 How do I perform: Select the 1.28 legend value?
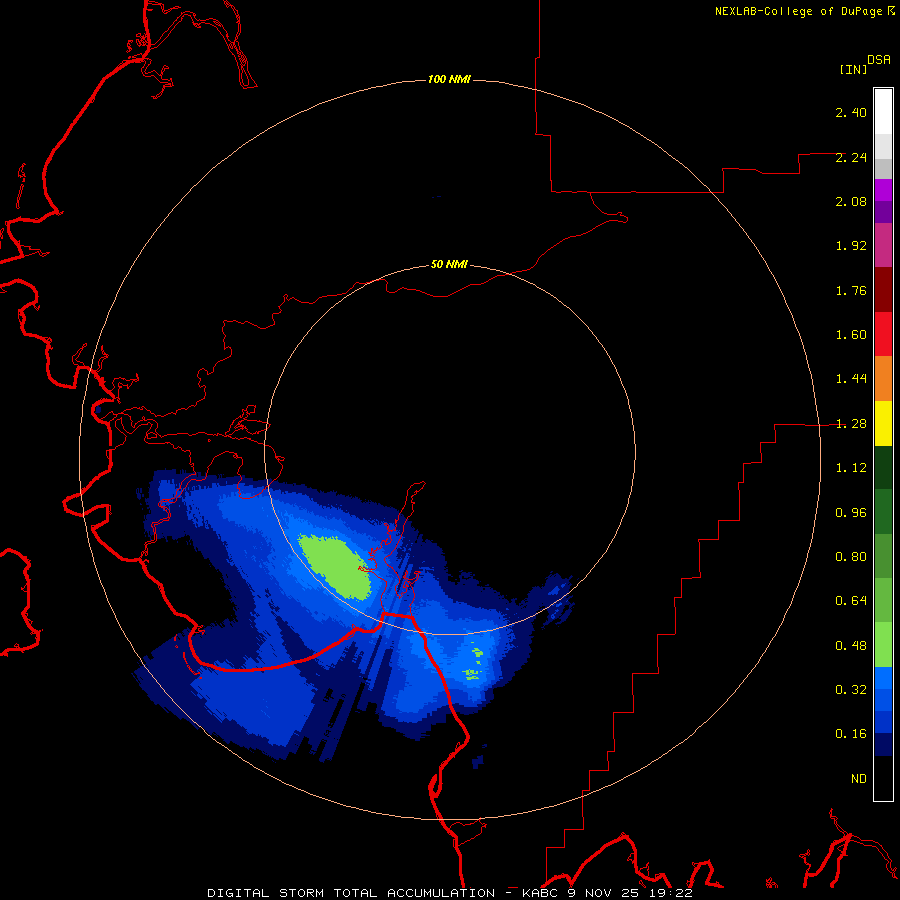[851, 424]
